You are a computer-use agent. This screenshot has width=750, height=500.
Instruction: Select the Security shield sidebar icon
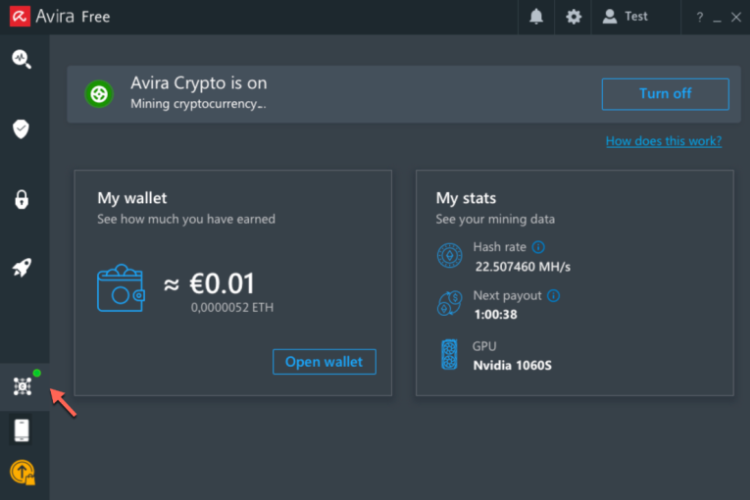[22, 129]
